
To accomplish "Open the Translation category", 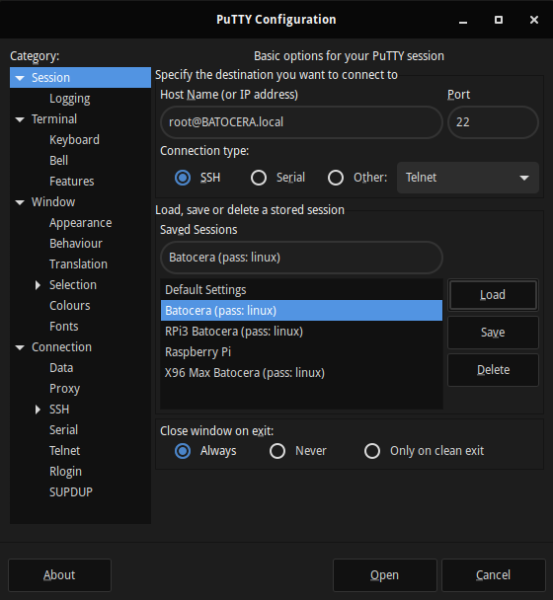I will tap(78, 264).
